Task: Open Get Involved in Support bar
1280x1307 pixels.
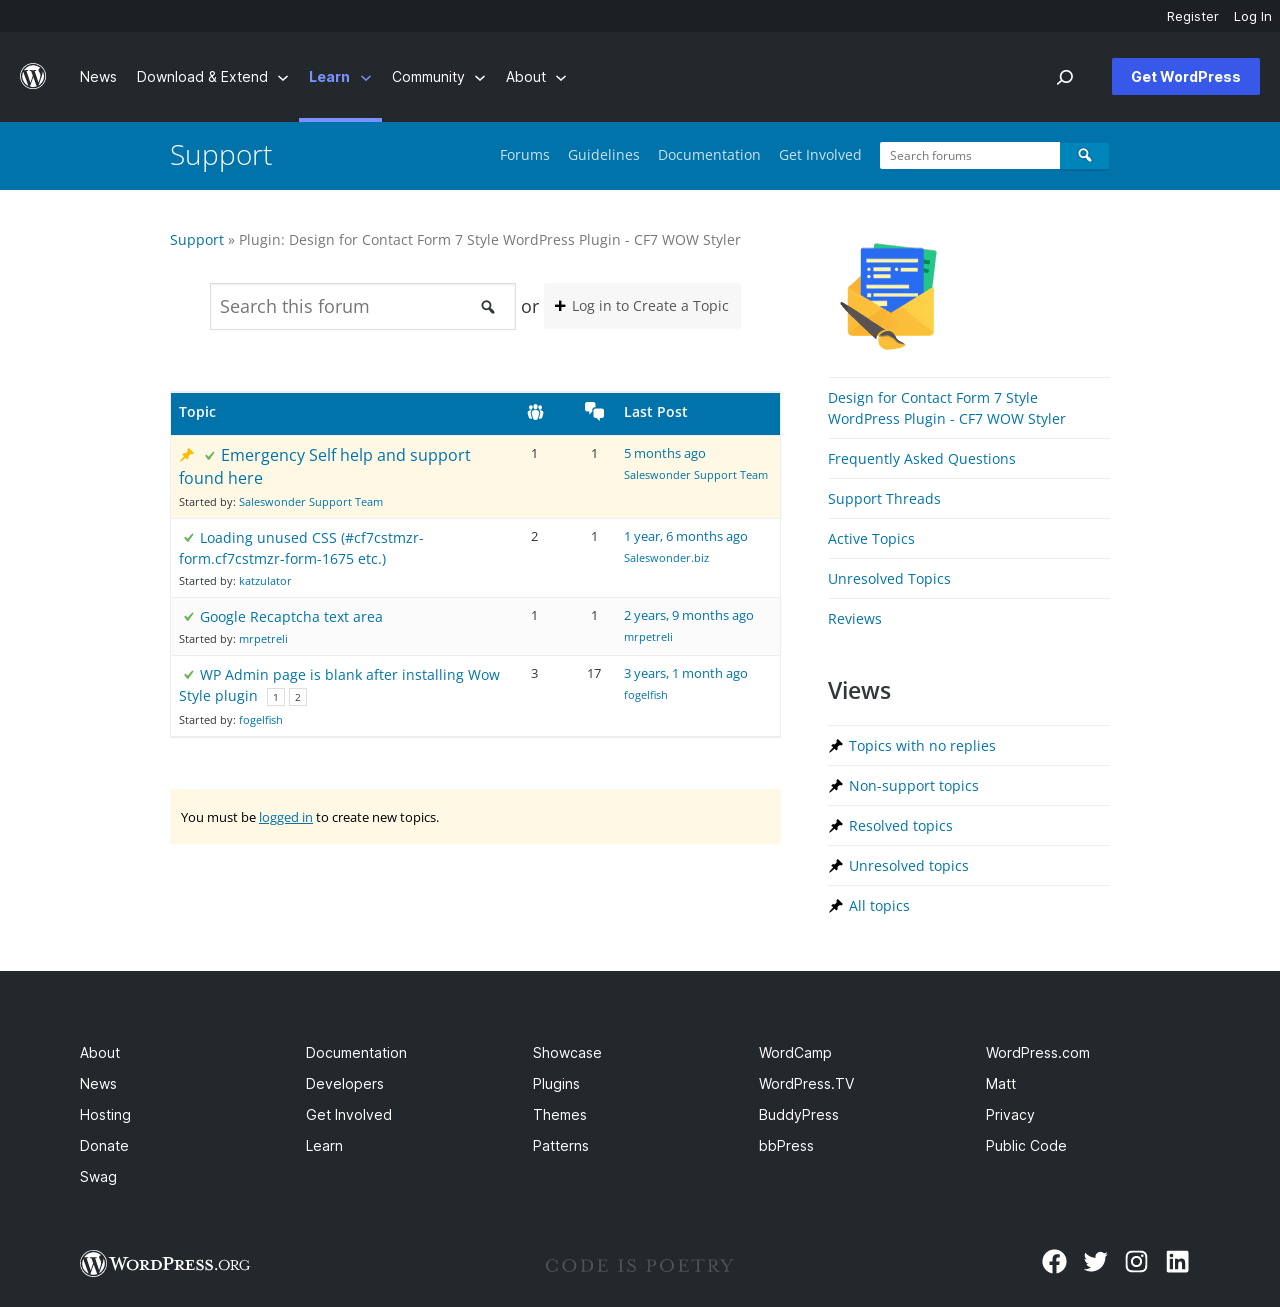Action: [x=820, y=155]
